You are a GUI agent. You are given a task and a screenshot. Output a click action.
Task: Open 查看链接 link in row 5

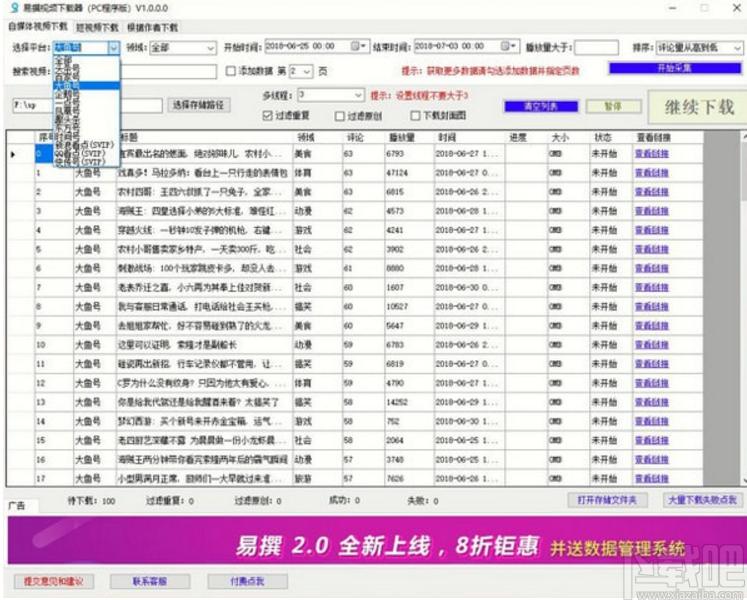[x=651, y=249]
